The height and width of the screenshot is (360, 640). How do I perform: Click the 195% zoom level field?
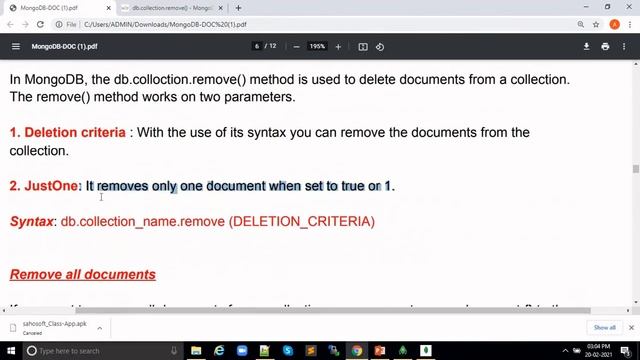317,46
